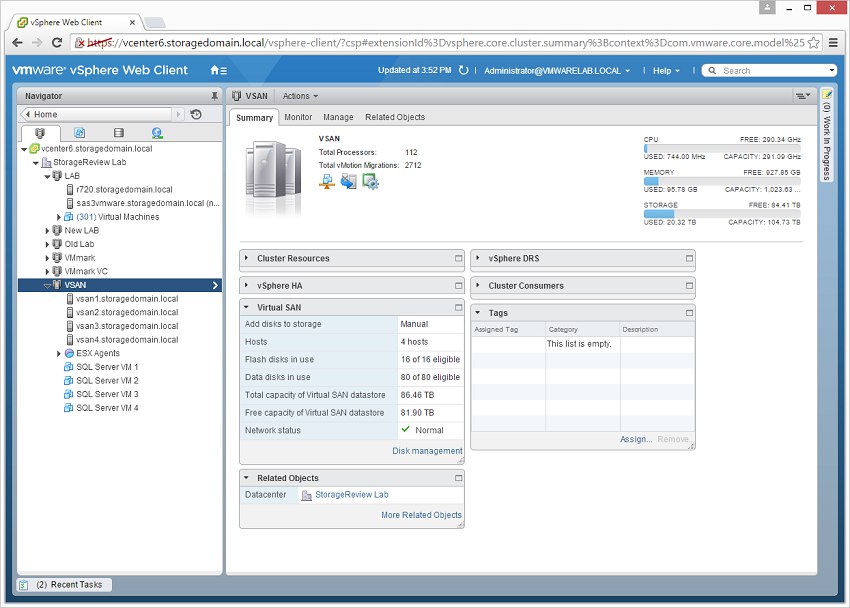Select vsan1.storagedomain.local host in tree

click(x=127, y=299)
